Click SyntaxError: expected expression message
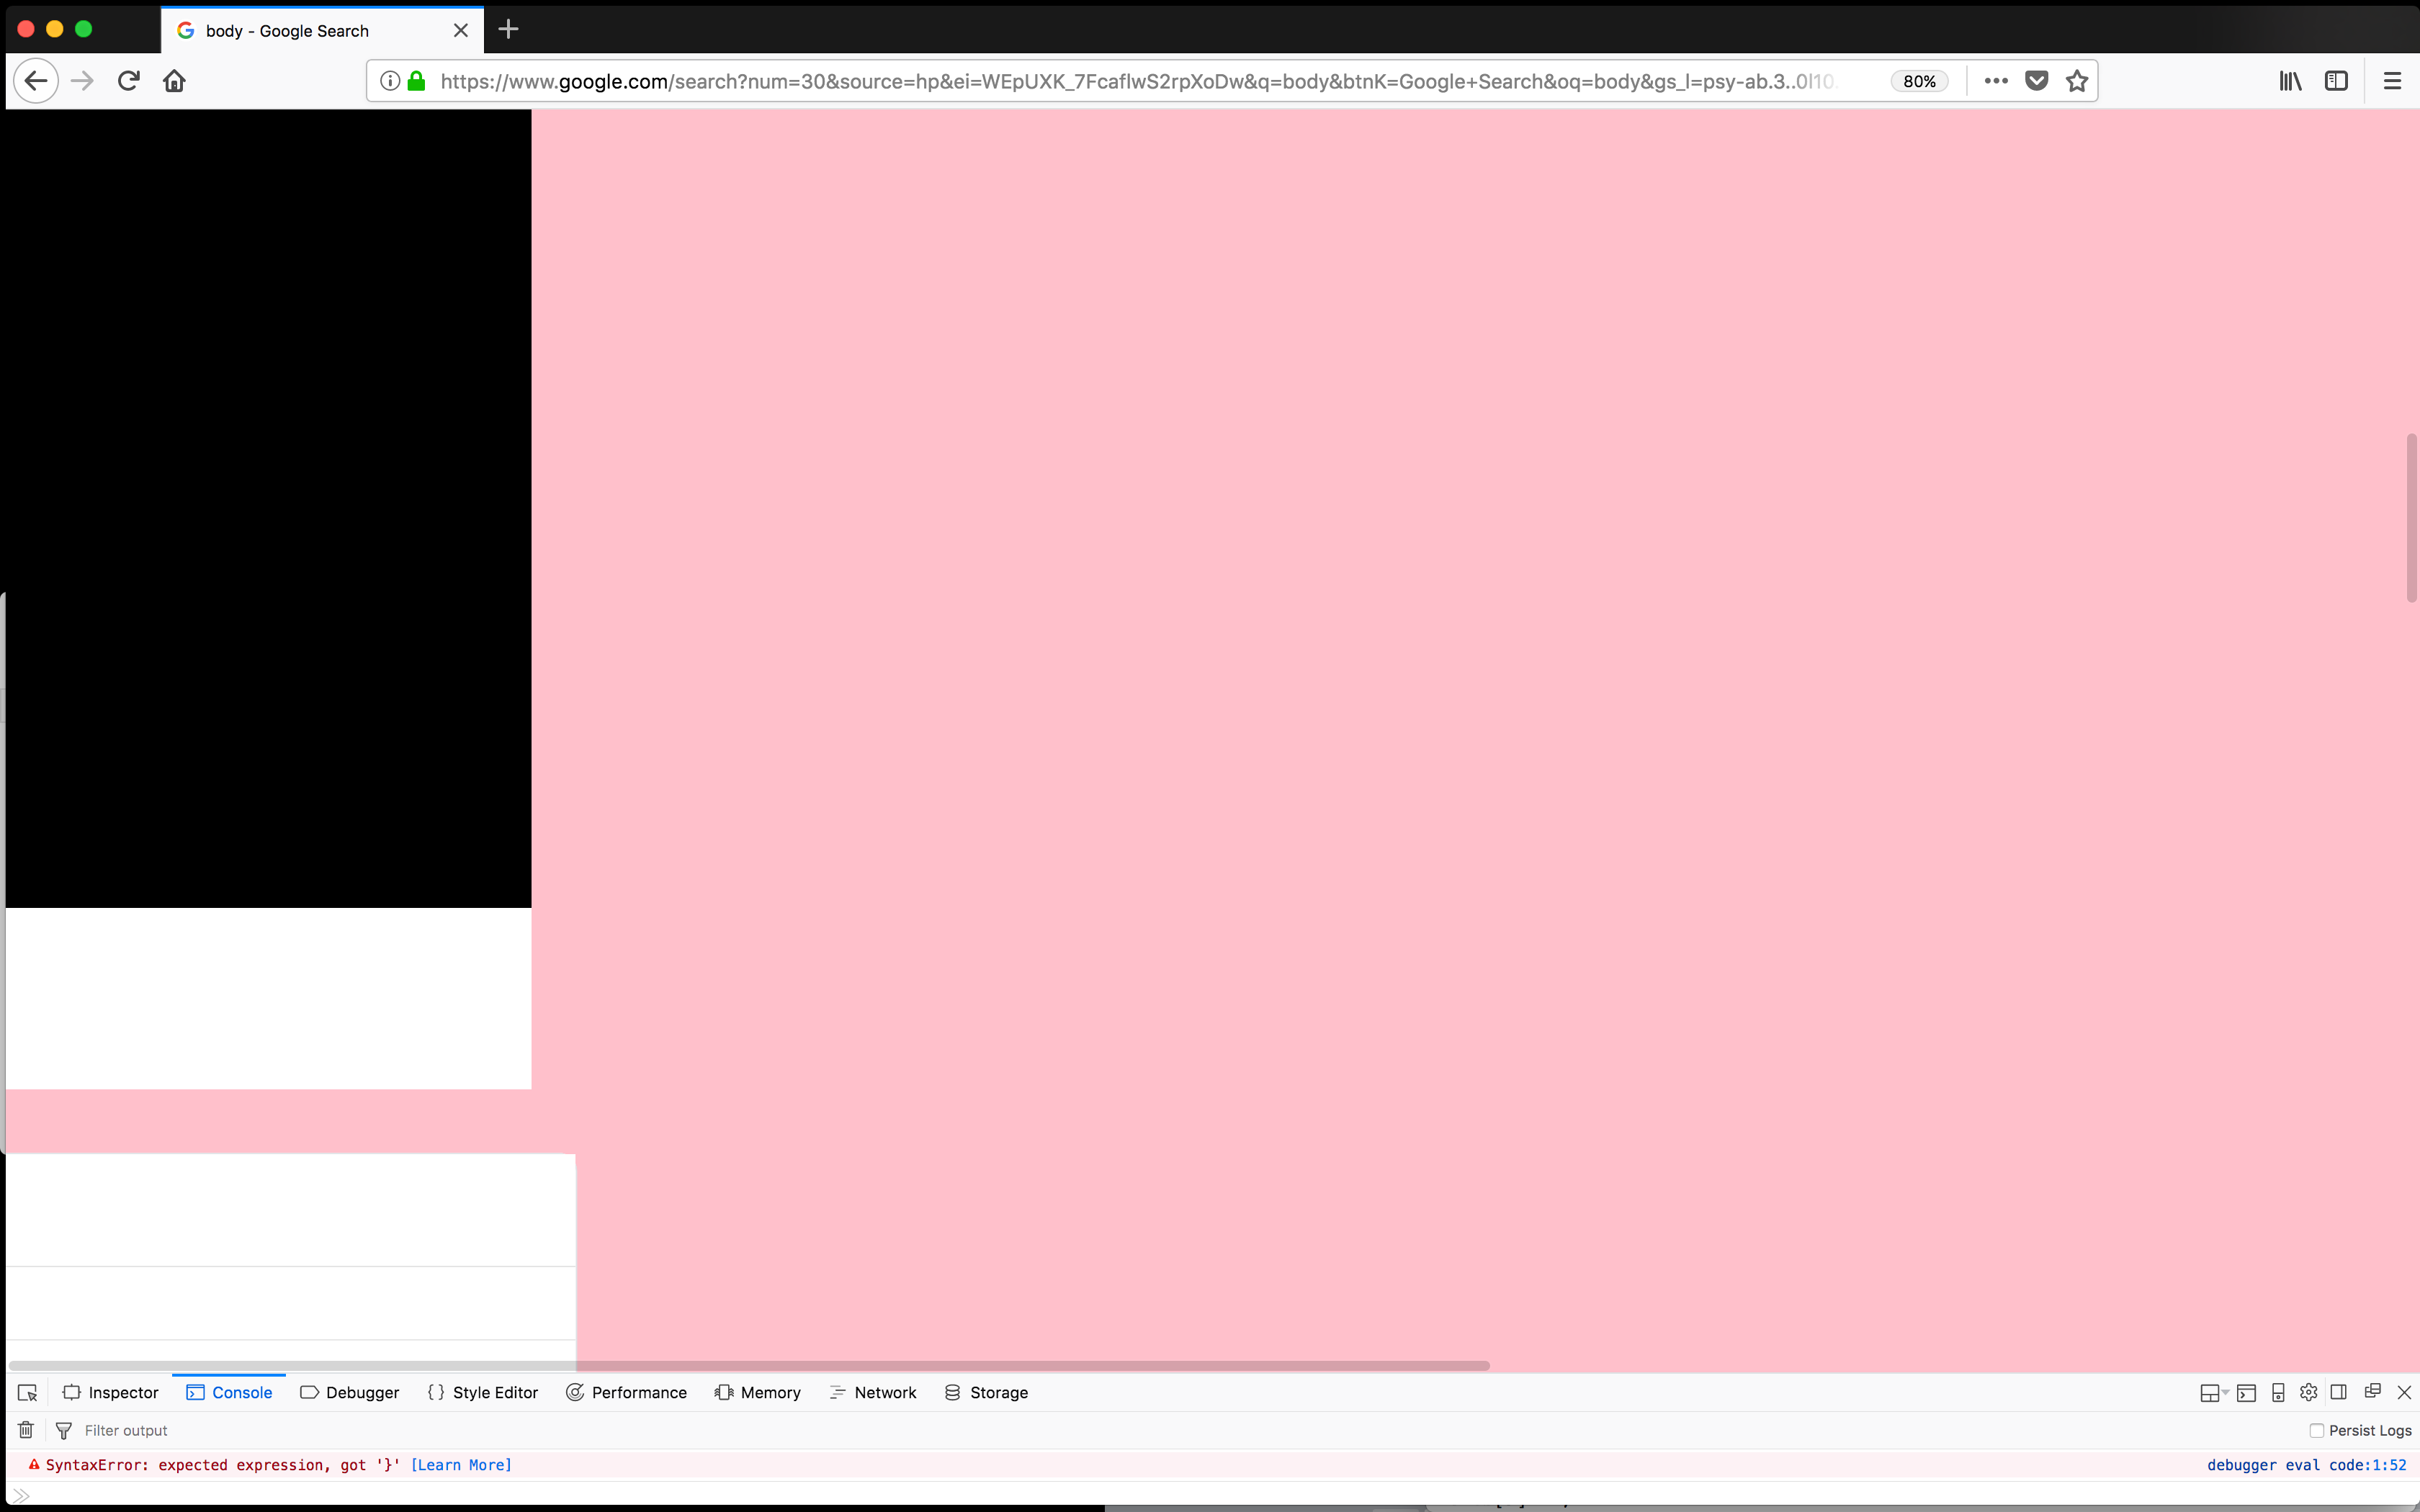Image resolution: width=2420 pixels, height=1512 pixels. pyautogui.click(x=223, y=1465)
